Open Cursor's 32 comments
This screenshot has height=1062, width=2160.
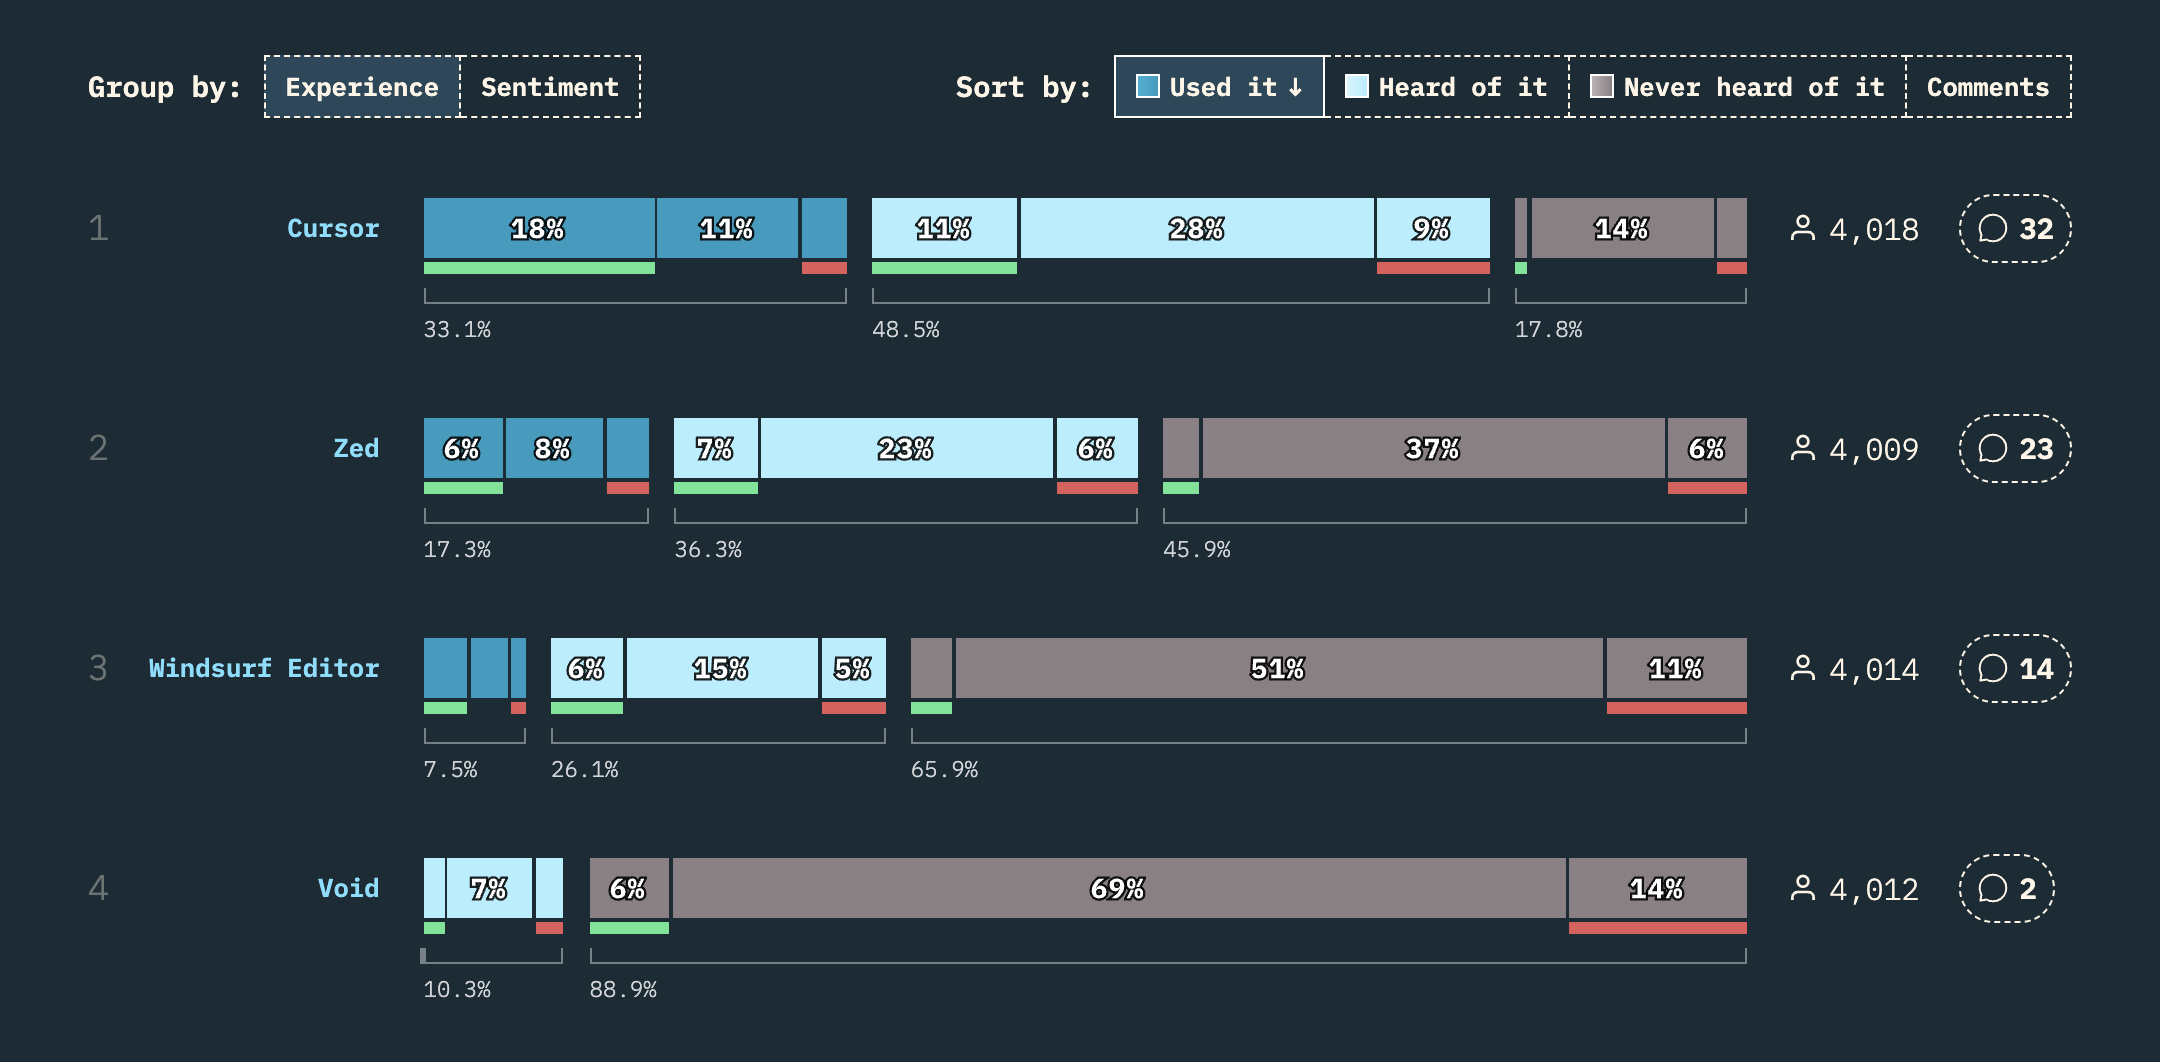tap(2015, 229)
